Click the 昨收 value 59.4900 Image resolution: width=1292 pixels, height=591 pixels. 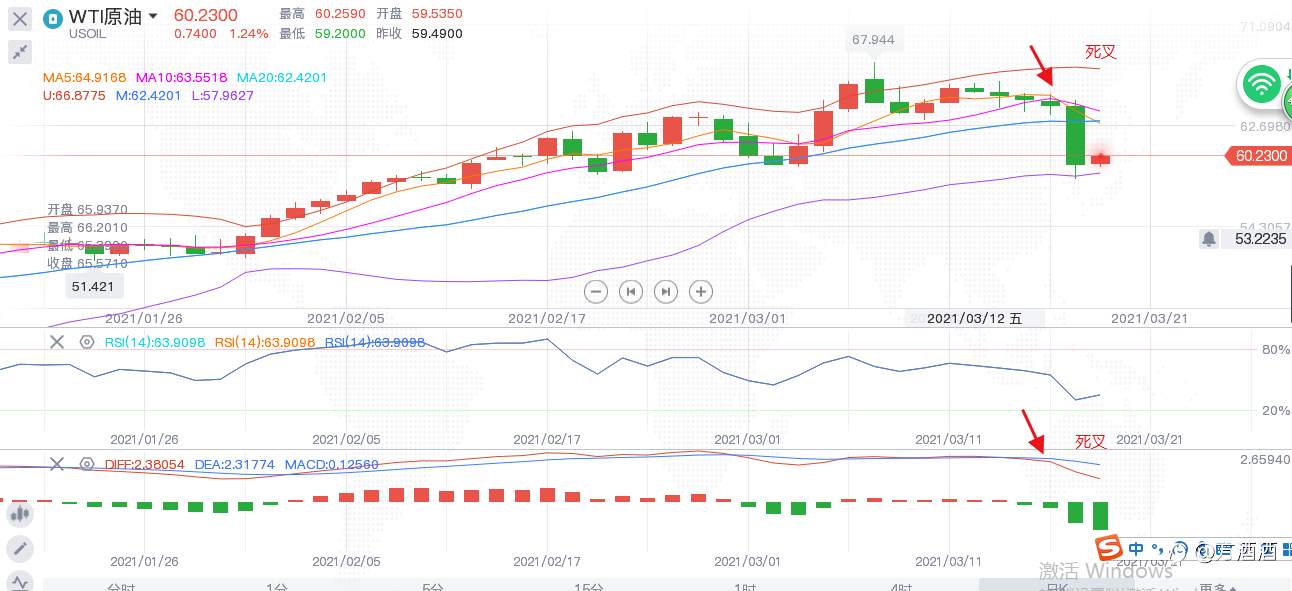[436, 34]
